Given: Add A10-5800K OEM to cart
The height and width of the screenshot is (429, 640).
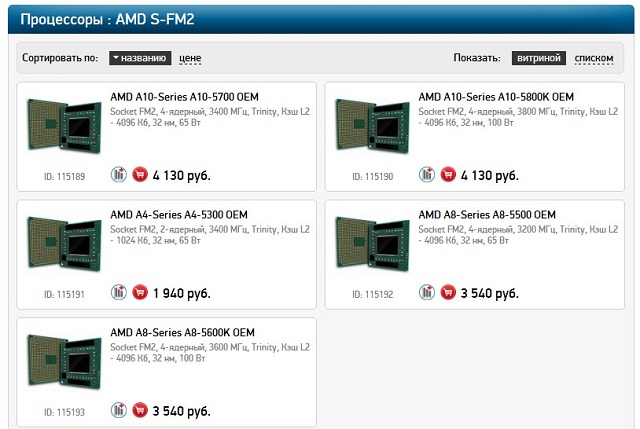Looking at the screenshot, I should pyautogui.click(x=448, y=175).
